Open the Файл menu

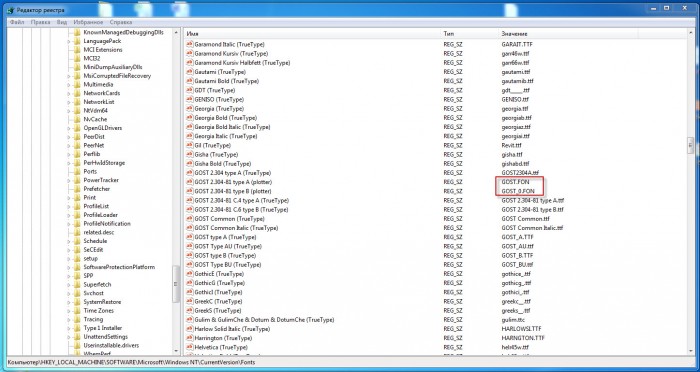(17, 22)
